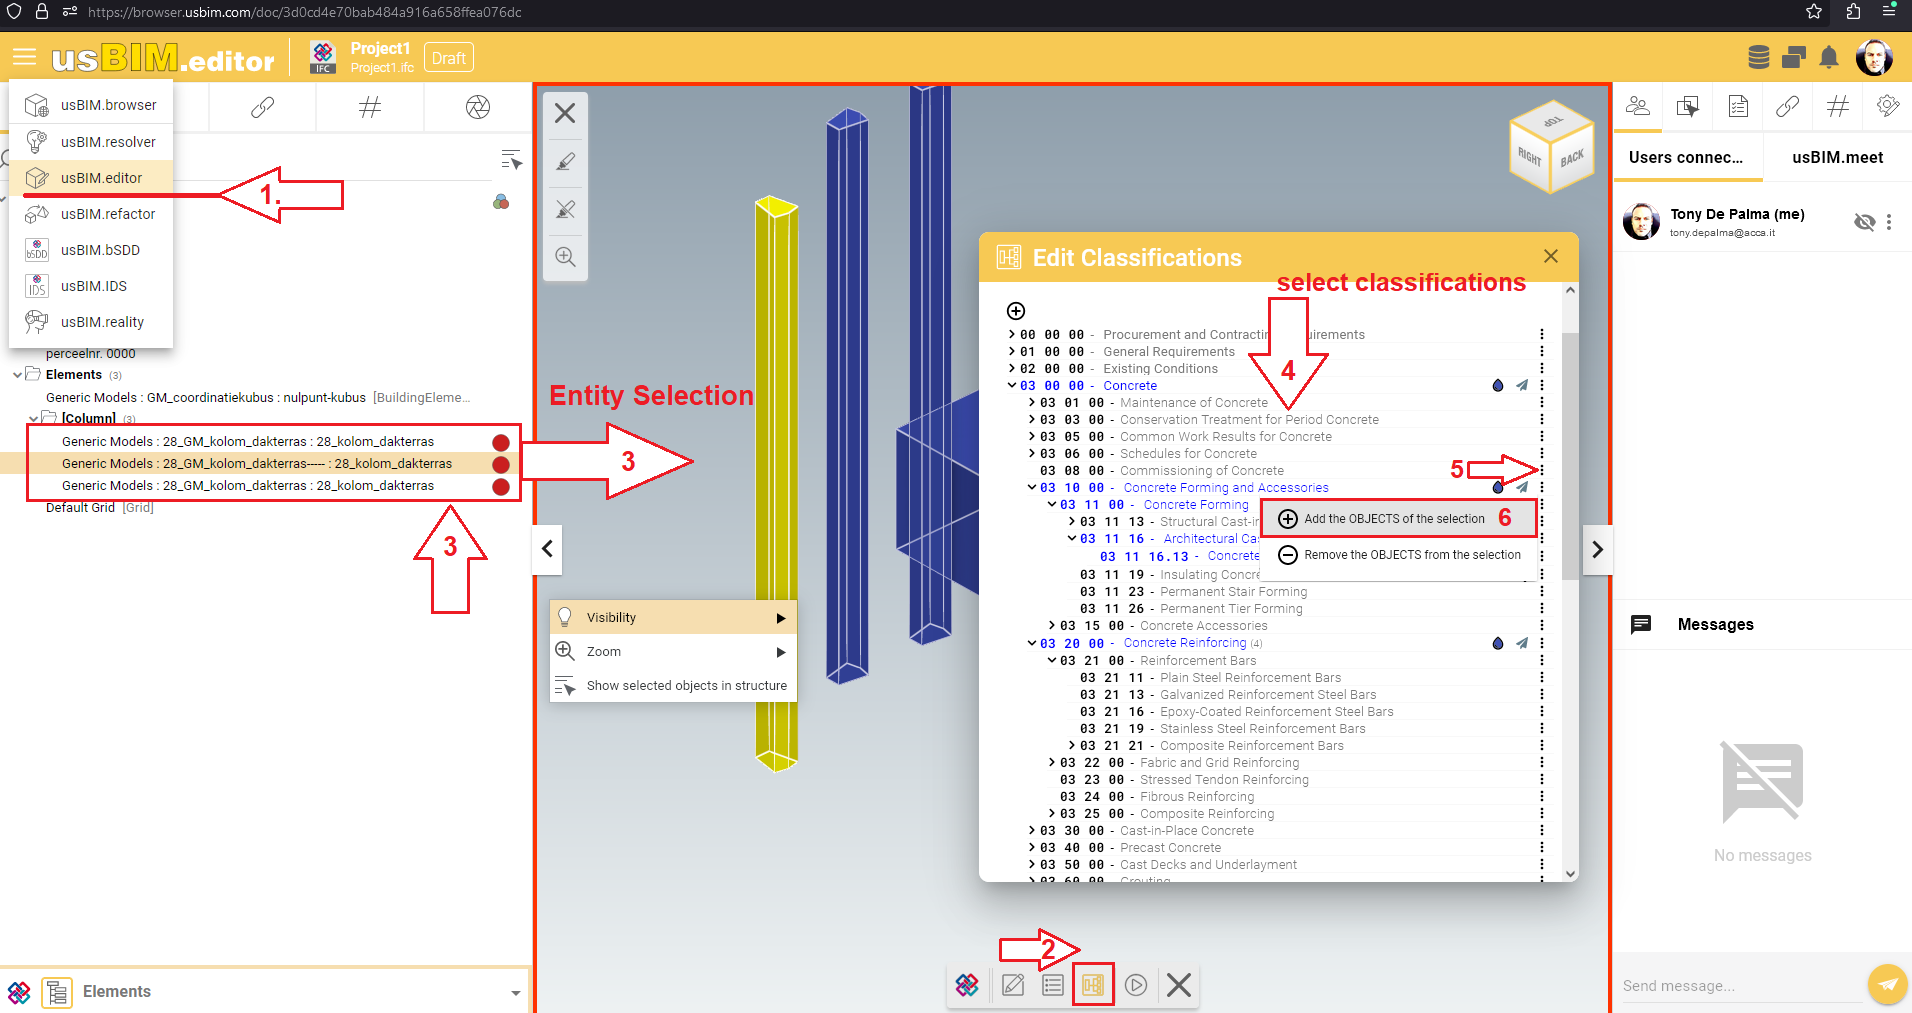Open user profile avatar in header
The width and height of the screenshot is (1912, 1013).
[x=1874, y=57]
